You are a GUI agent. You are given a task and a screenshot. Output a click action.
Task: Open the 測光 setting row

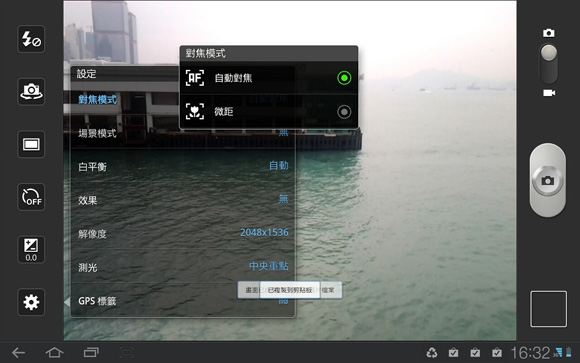(183, 267)
